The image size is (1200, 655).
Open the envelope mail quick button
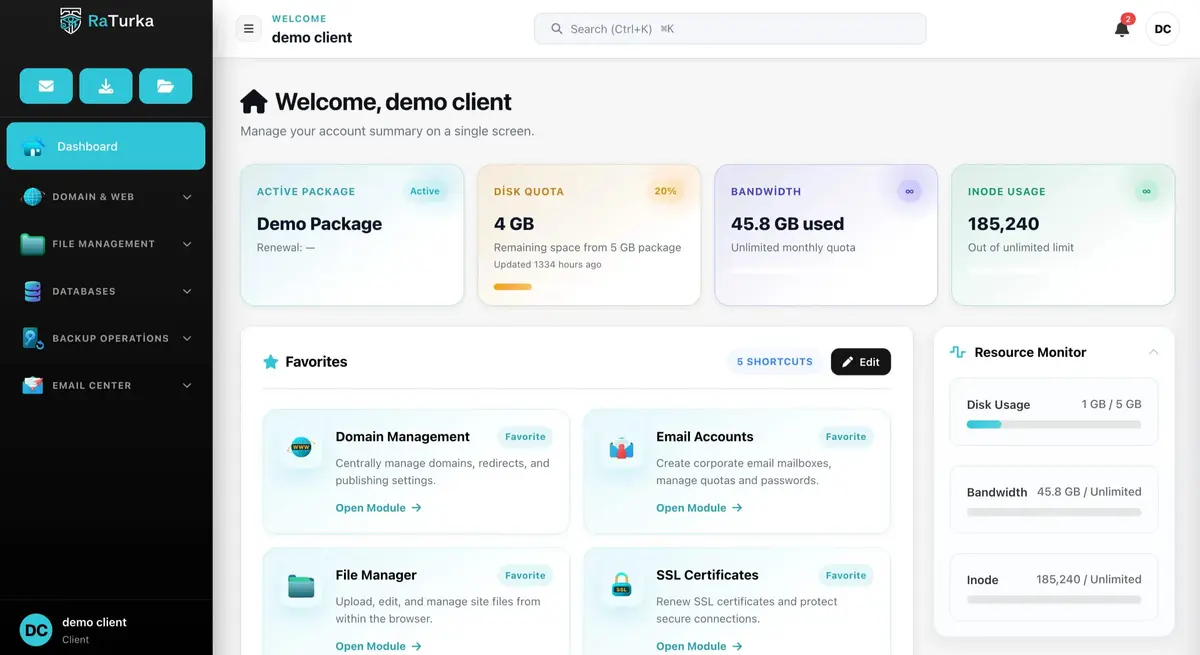pyautogui.click(x=46, y=86)
